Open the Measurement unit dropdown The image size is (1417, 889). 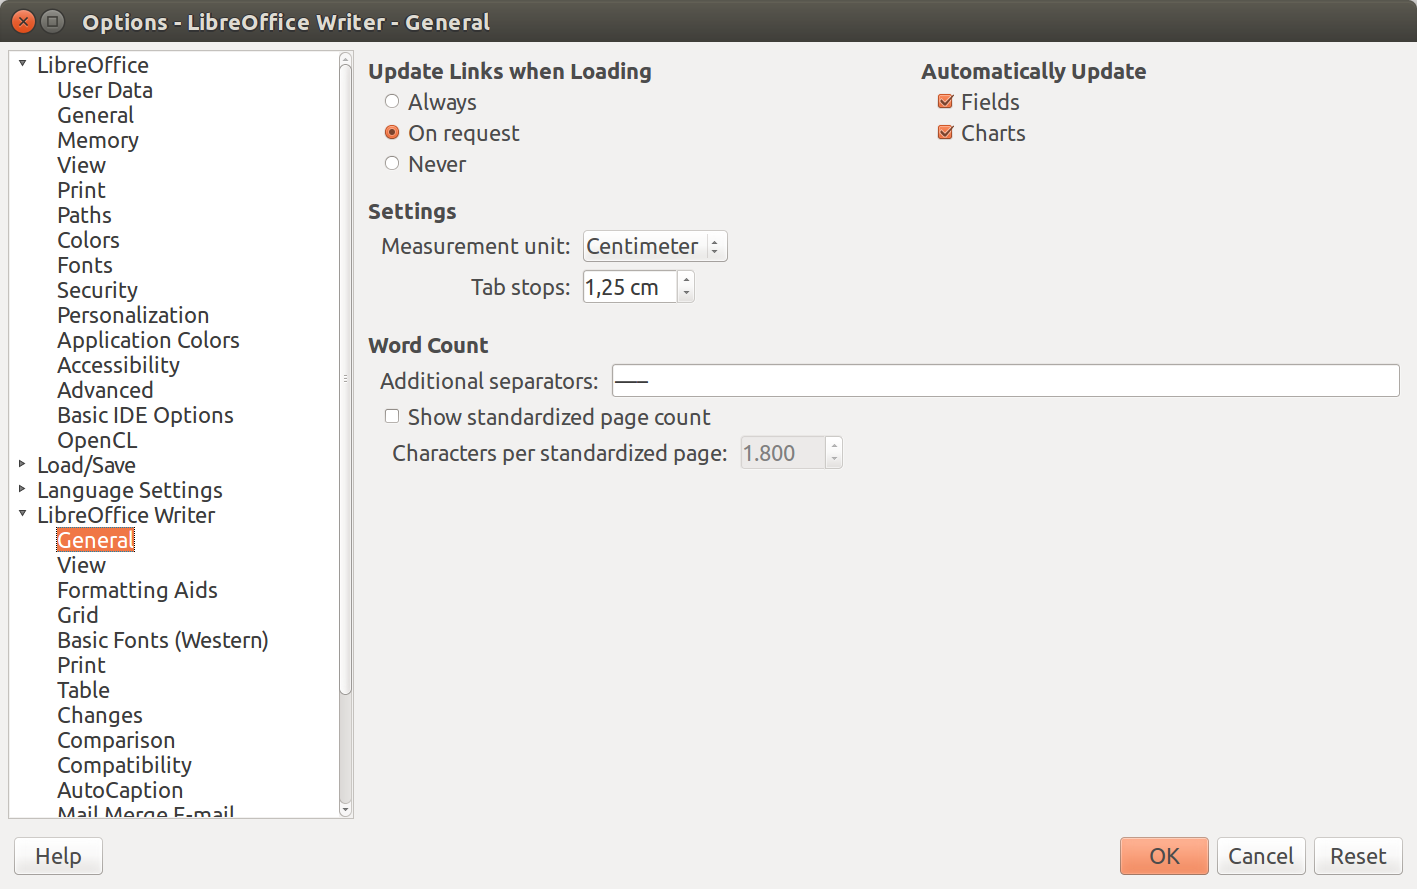(x=715, y=246)
